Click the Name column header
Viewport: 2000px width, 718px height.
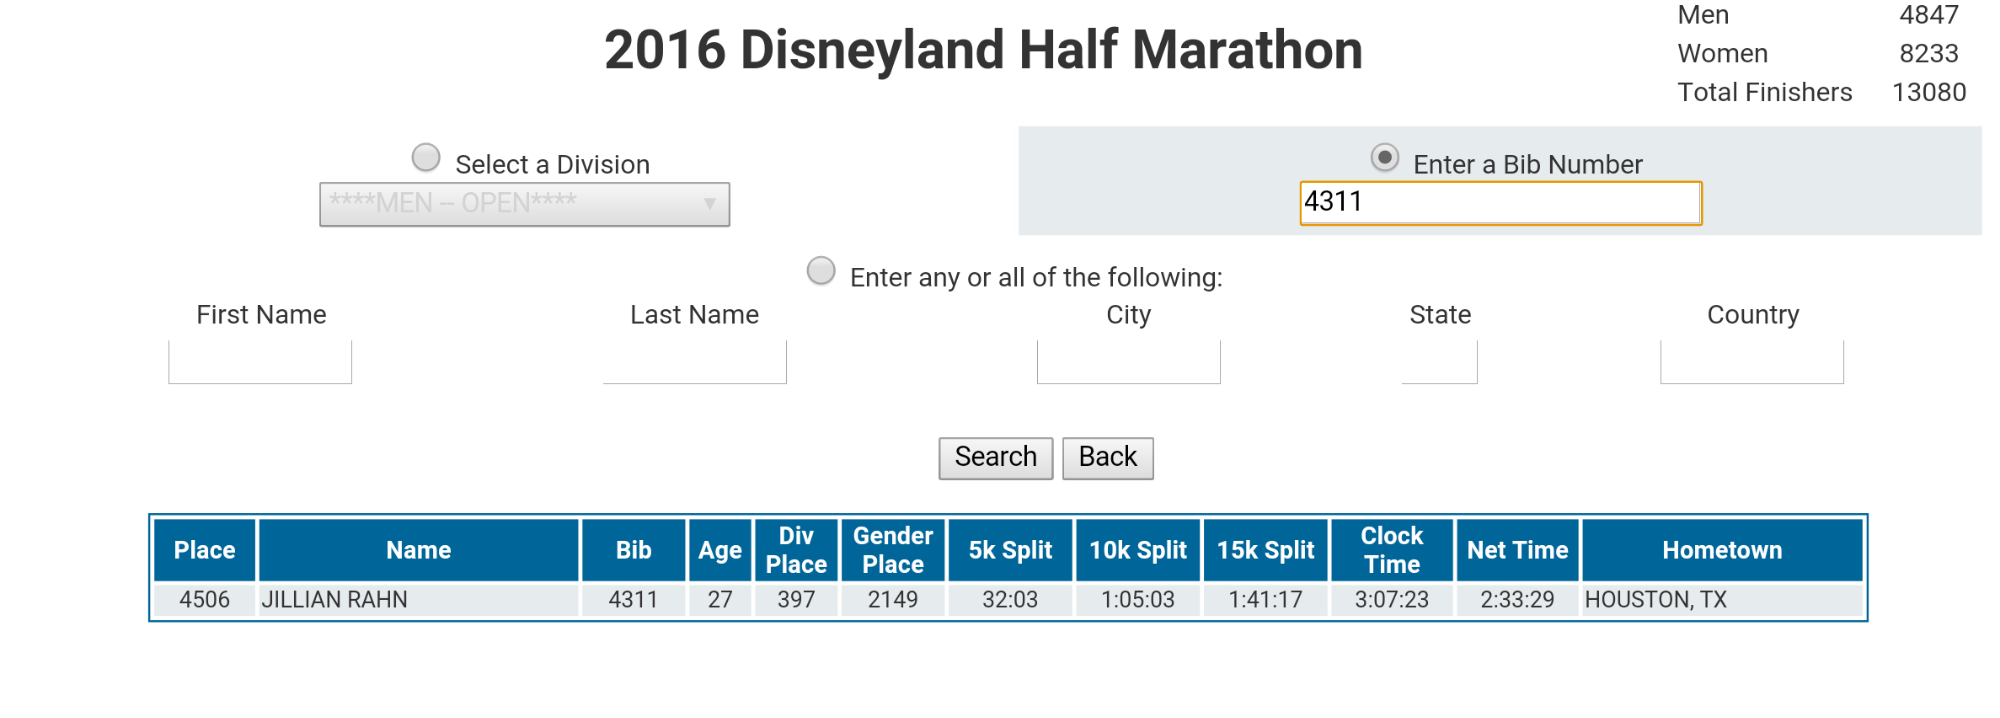tap(419, 550)
